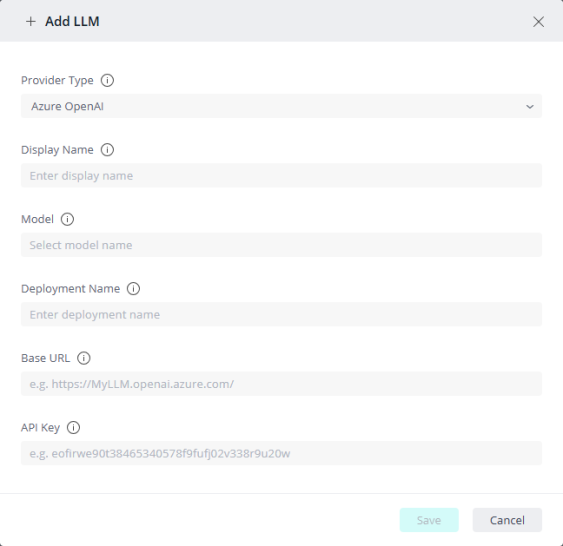Viewport: 563px width, 546px height.
Task: Close the Add LLM dialog
Action: (x=538, y=22)
